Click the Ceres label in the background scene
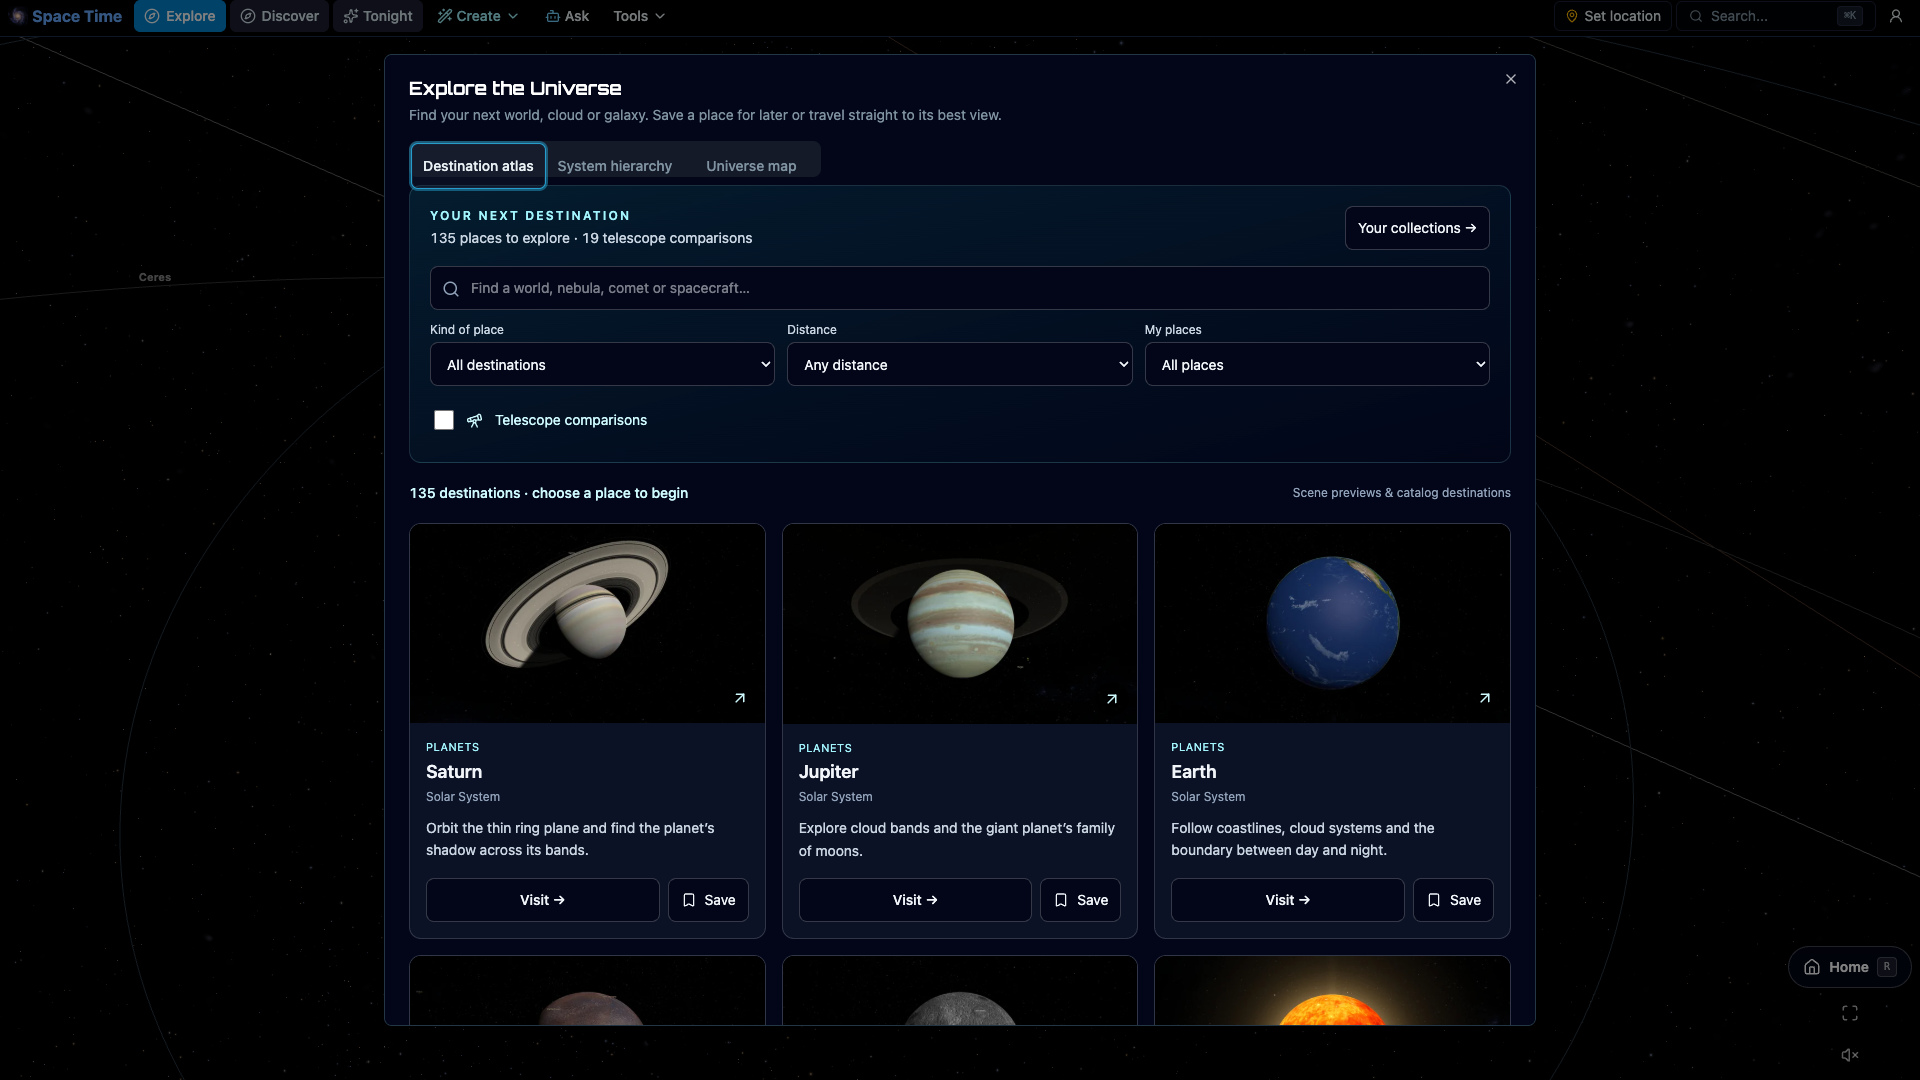 pyautogui.click(x=155, y=277)
